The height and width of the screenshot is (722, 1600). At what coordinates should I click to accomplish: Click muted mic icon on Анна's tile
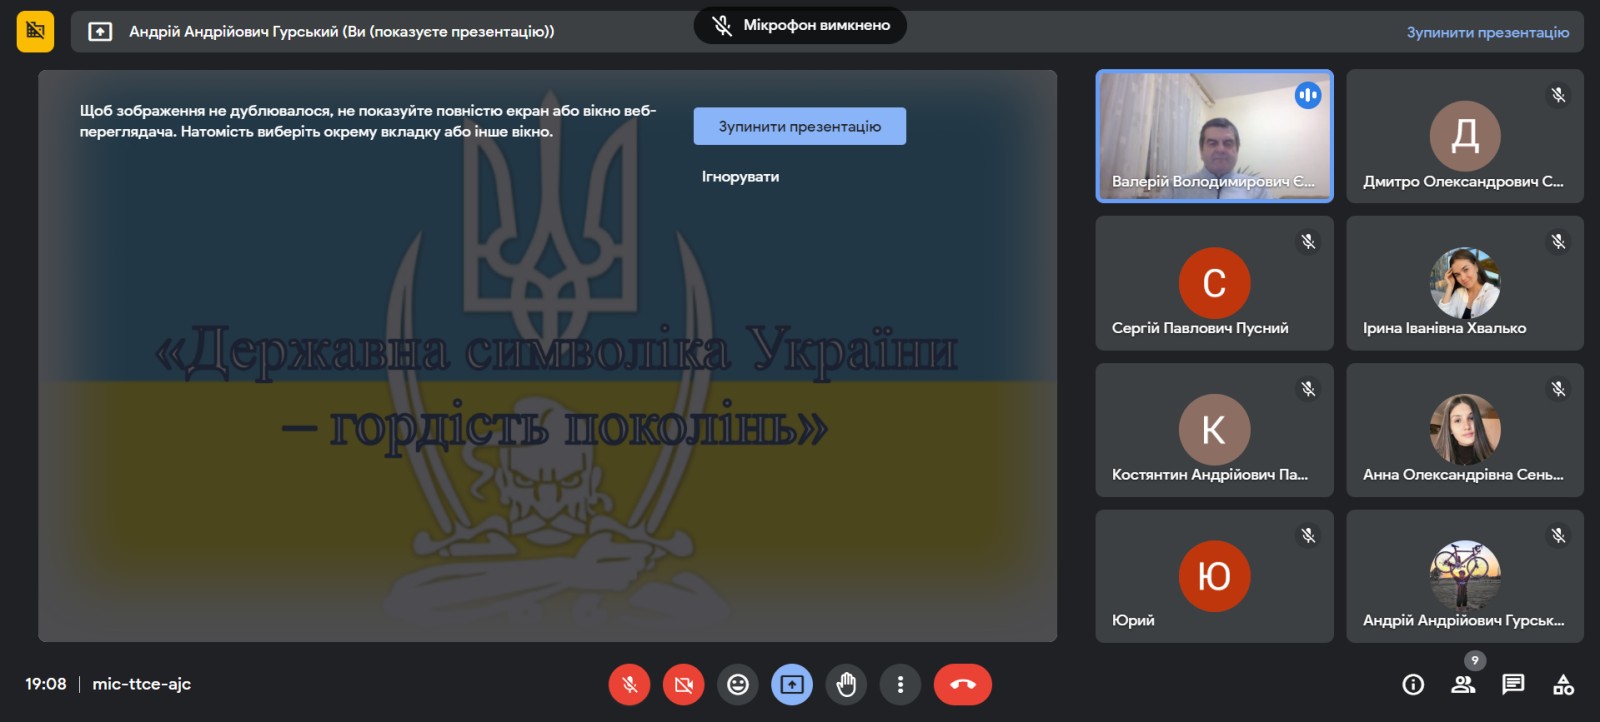point(1558,389)
